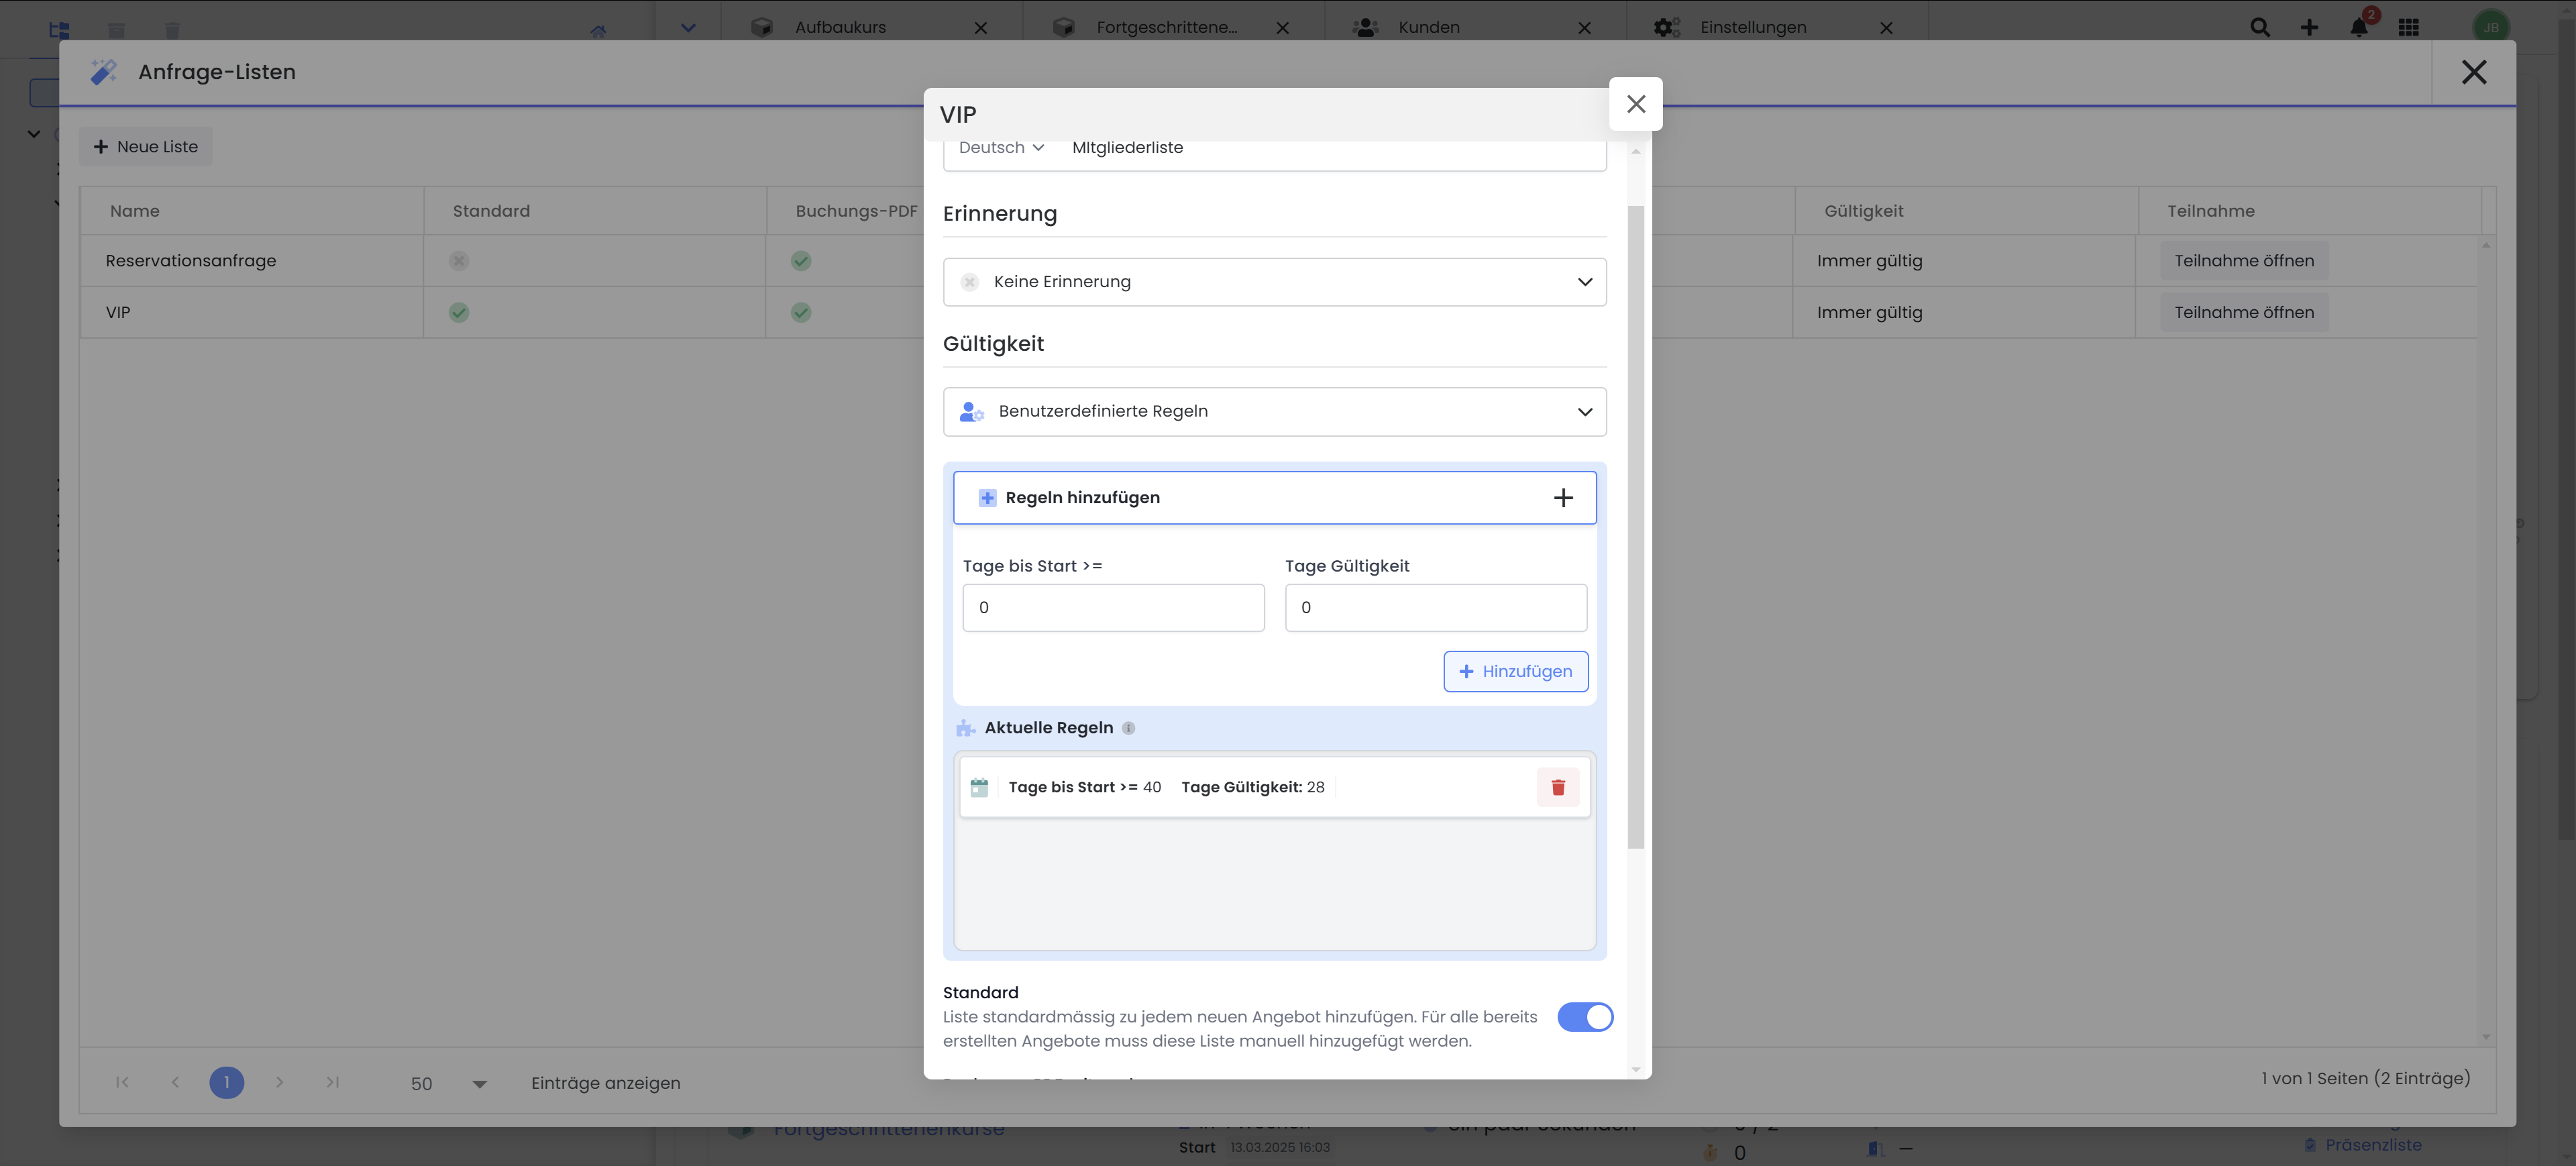Open the JB user avatar

click(2490, 27)
